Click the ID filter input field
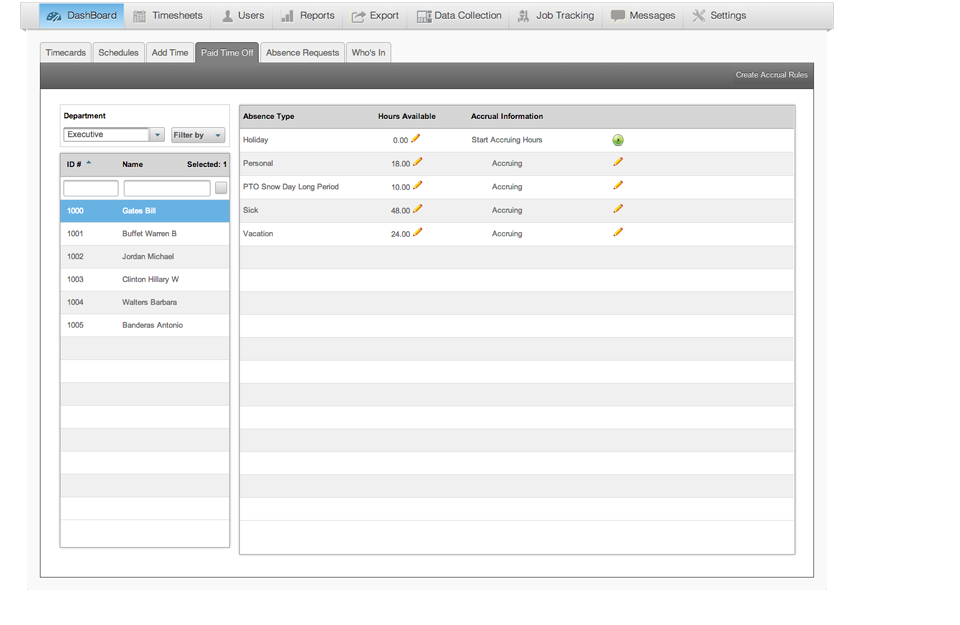960x625 pixels. [91, 188]
